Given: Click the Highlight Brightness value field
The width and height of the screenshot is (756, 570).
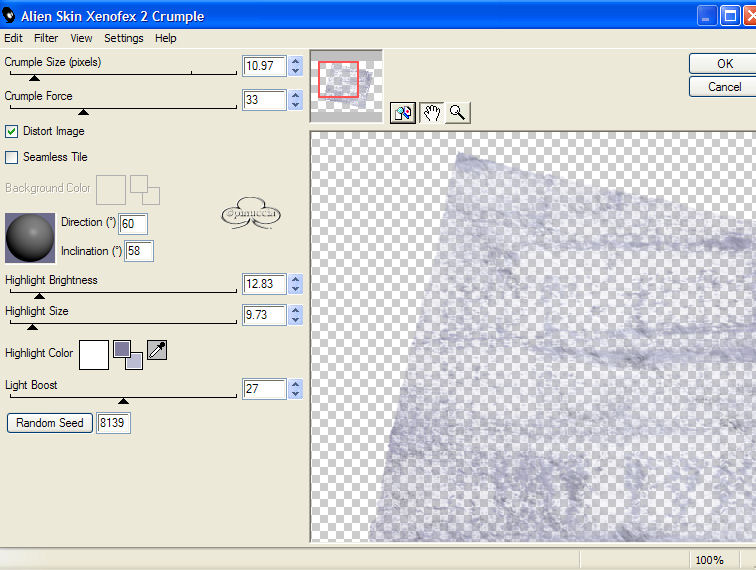Looking at the screenshot, I should point(264,284).
